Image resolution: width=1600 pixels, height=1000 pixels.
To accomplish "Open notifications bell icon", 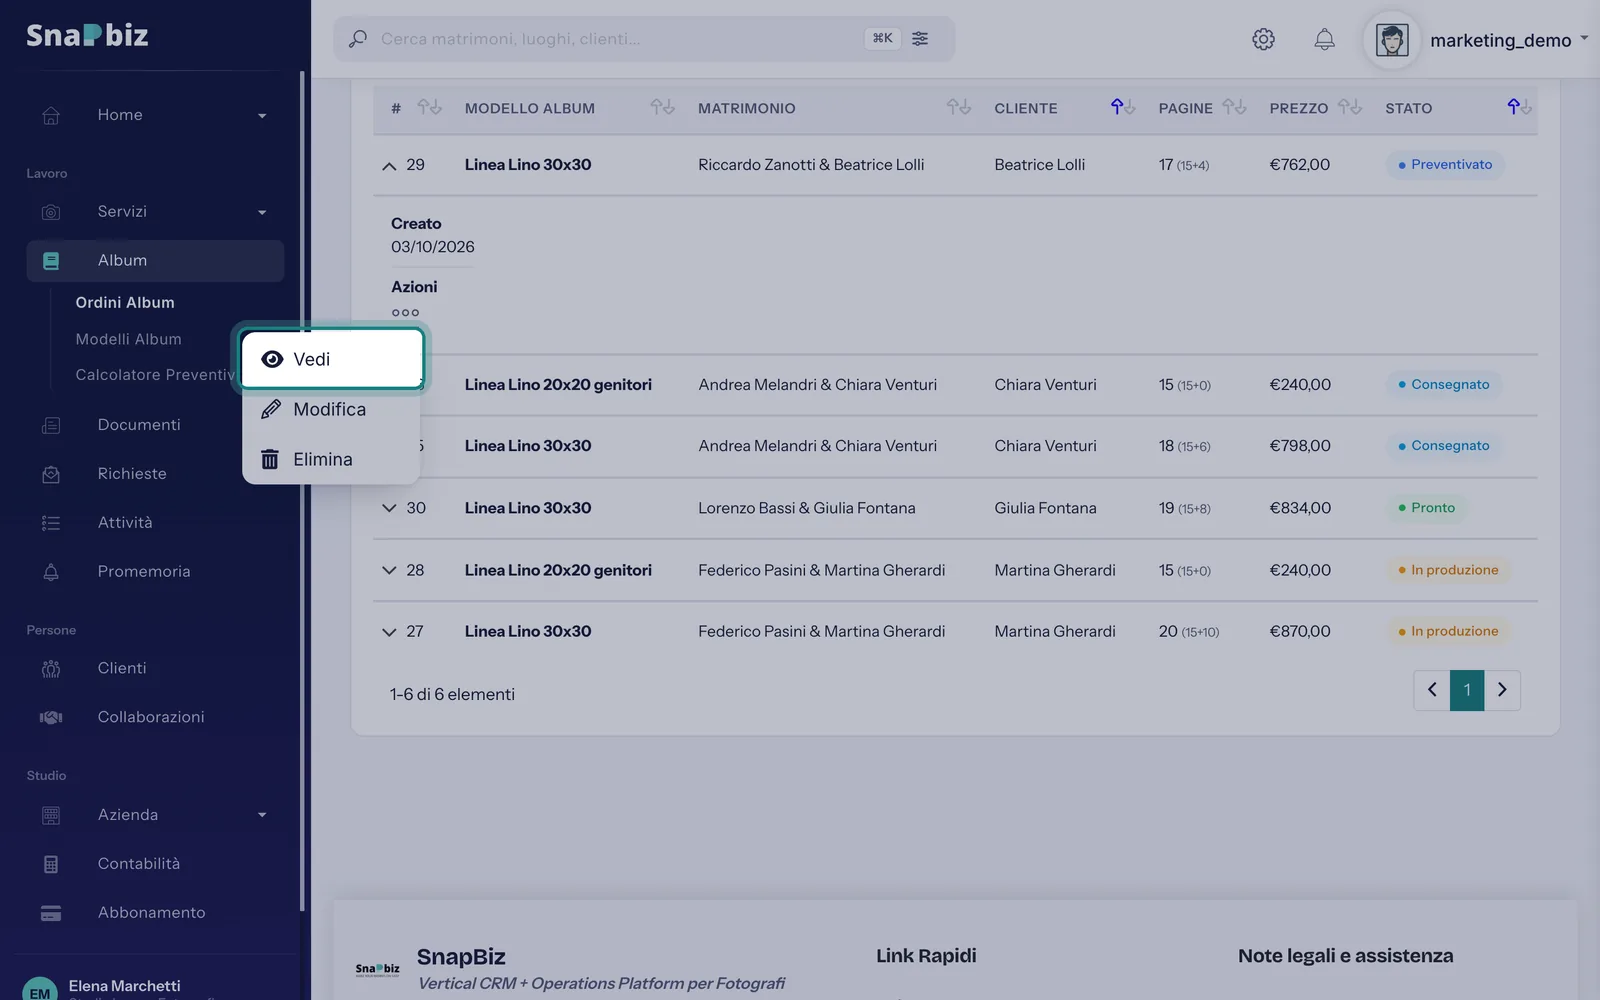I will [x=1324, y=39].
